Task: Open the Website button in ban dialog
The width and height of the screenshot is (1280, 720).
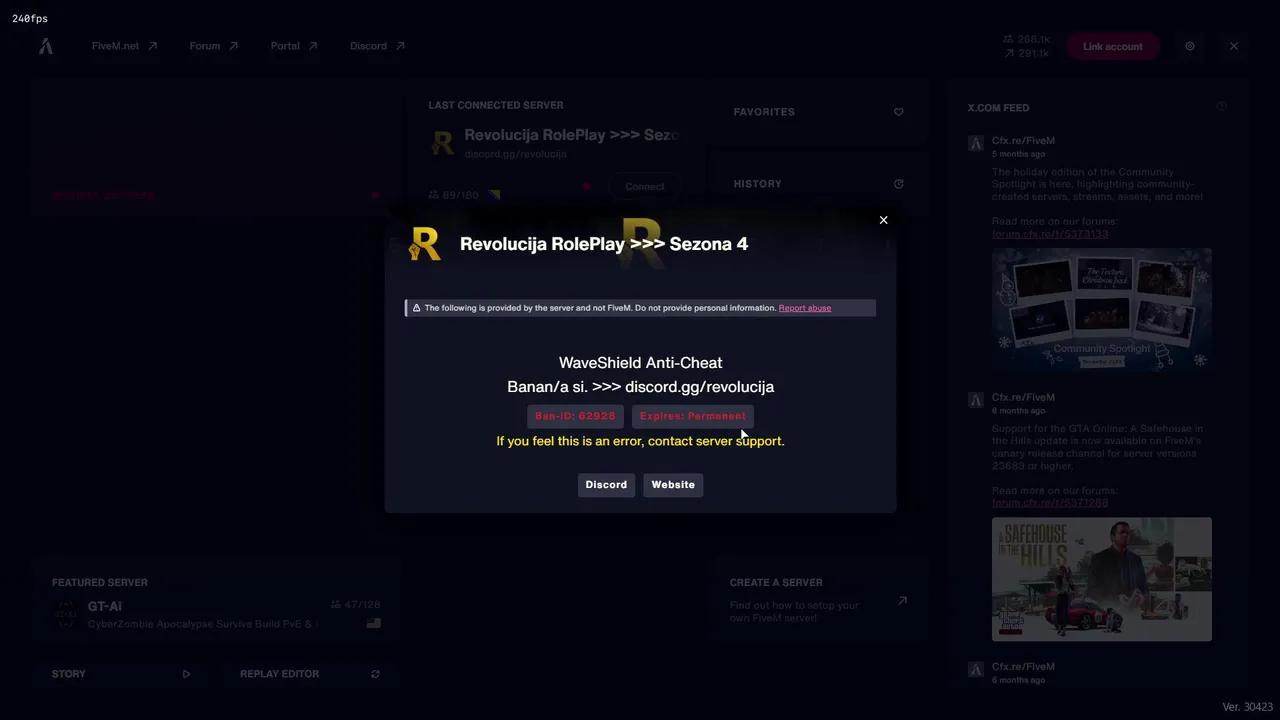Action: [x=673, y=485]
